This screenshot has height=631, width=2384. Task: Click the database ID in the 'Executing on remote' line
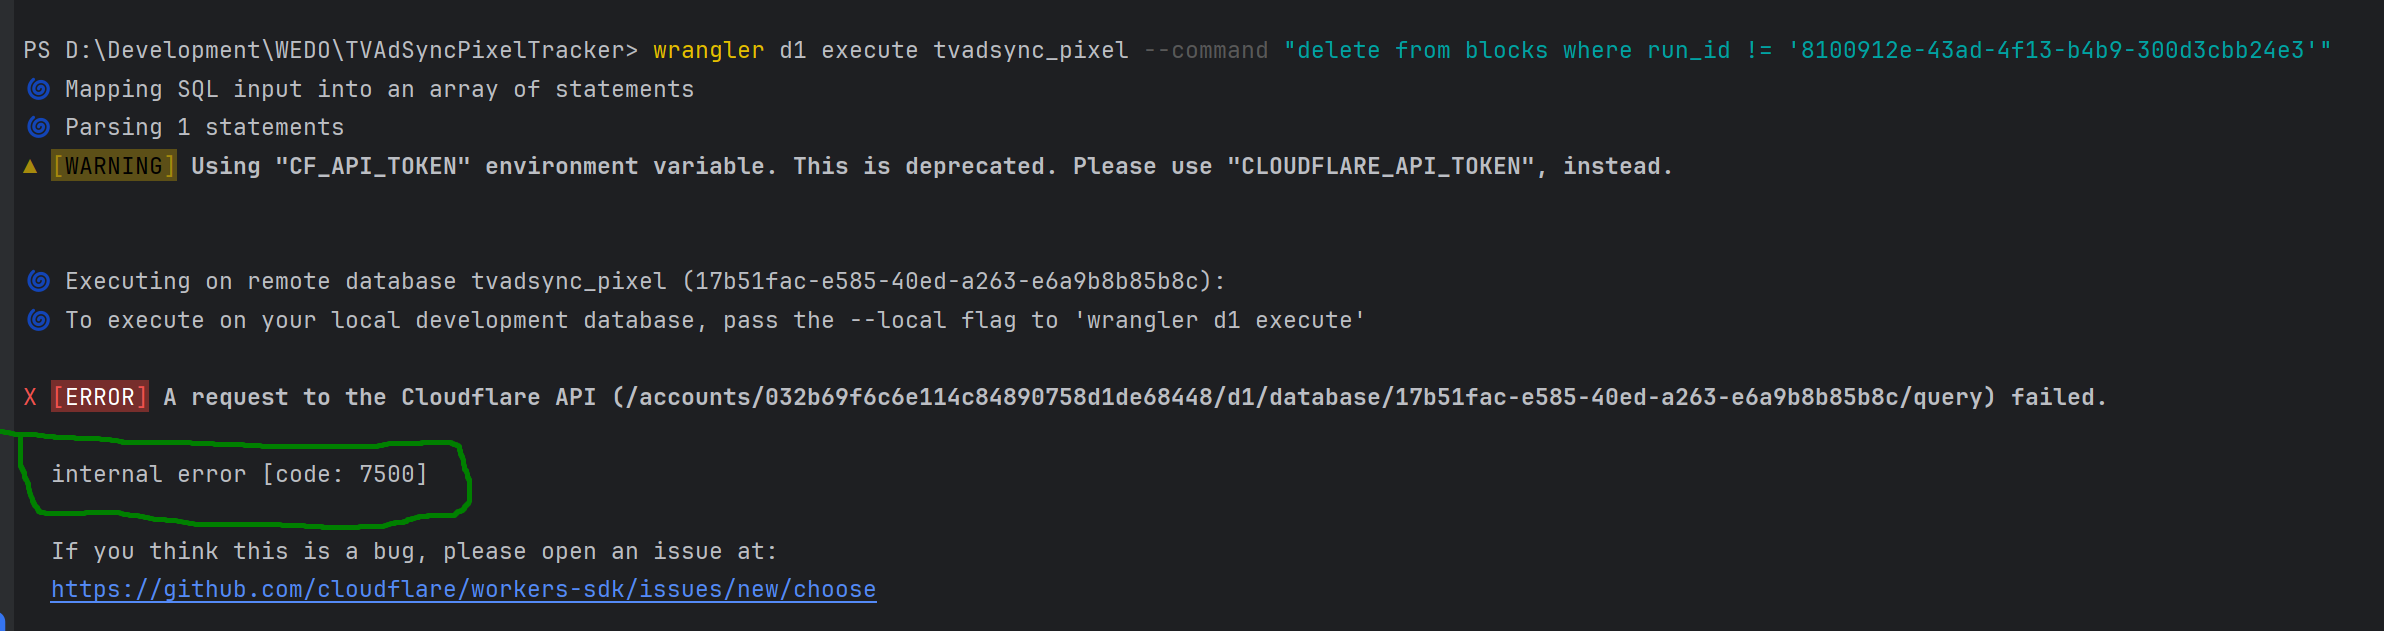(x=947, y=281)
